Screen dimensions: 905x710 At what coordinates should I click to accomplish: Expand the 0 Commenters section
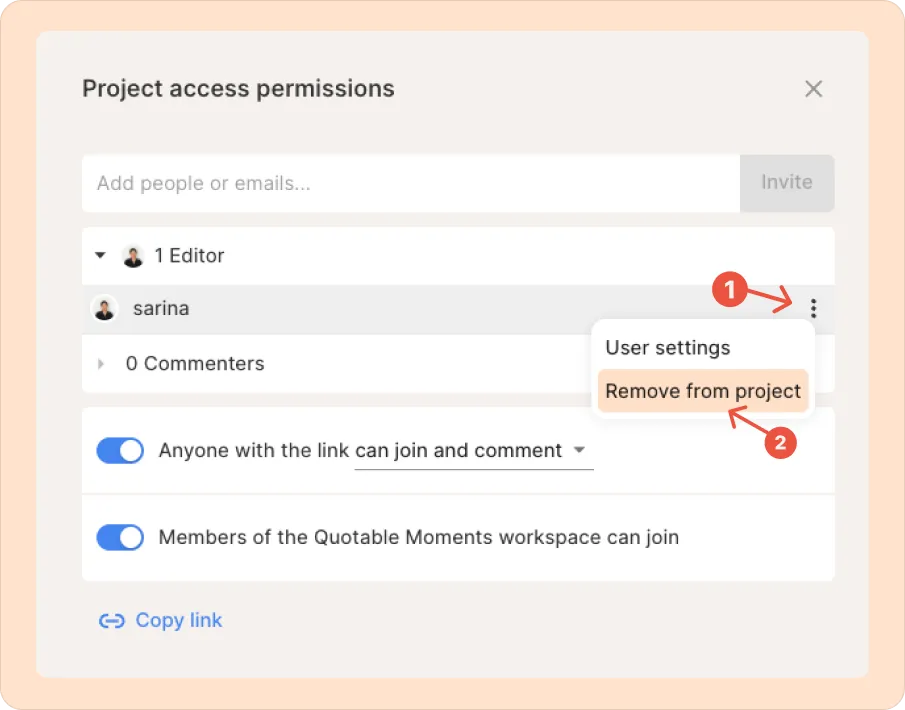click(100, 364)
